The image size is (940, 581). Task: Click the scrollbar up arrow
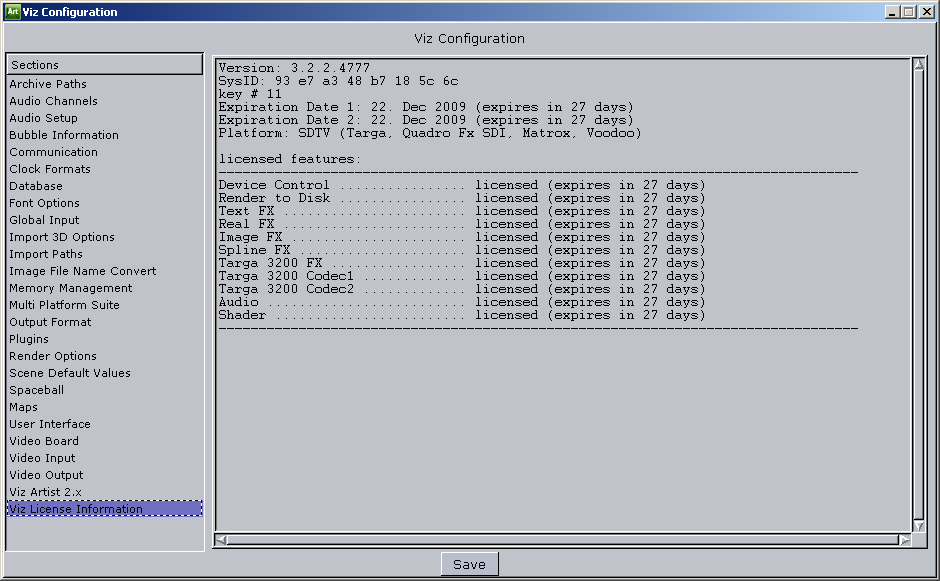click(919, 62)
